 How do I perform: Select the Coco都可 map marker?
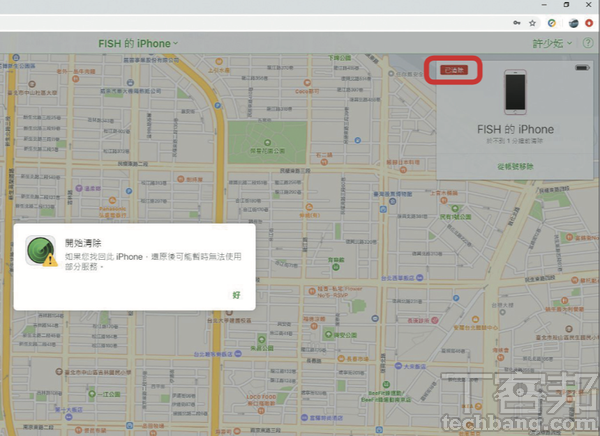pos(307,83)
